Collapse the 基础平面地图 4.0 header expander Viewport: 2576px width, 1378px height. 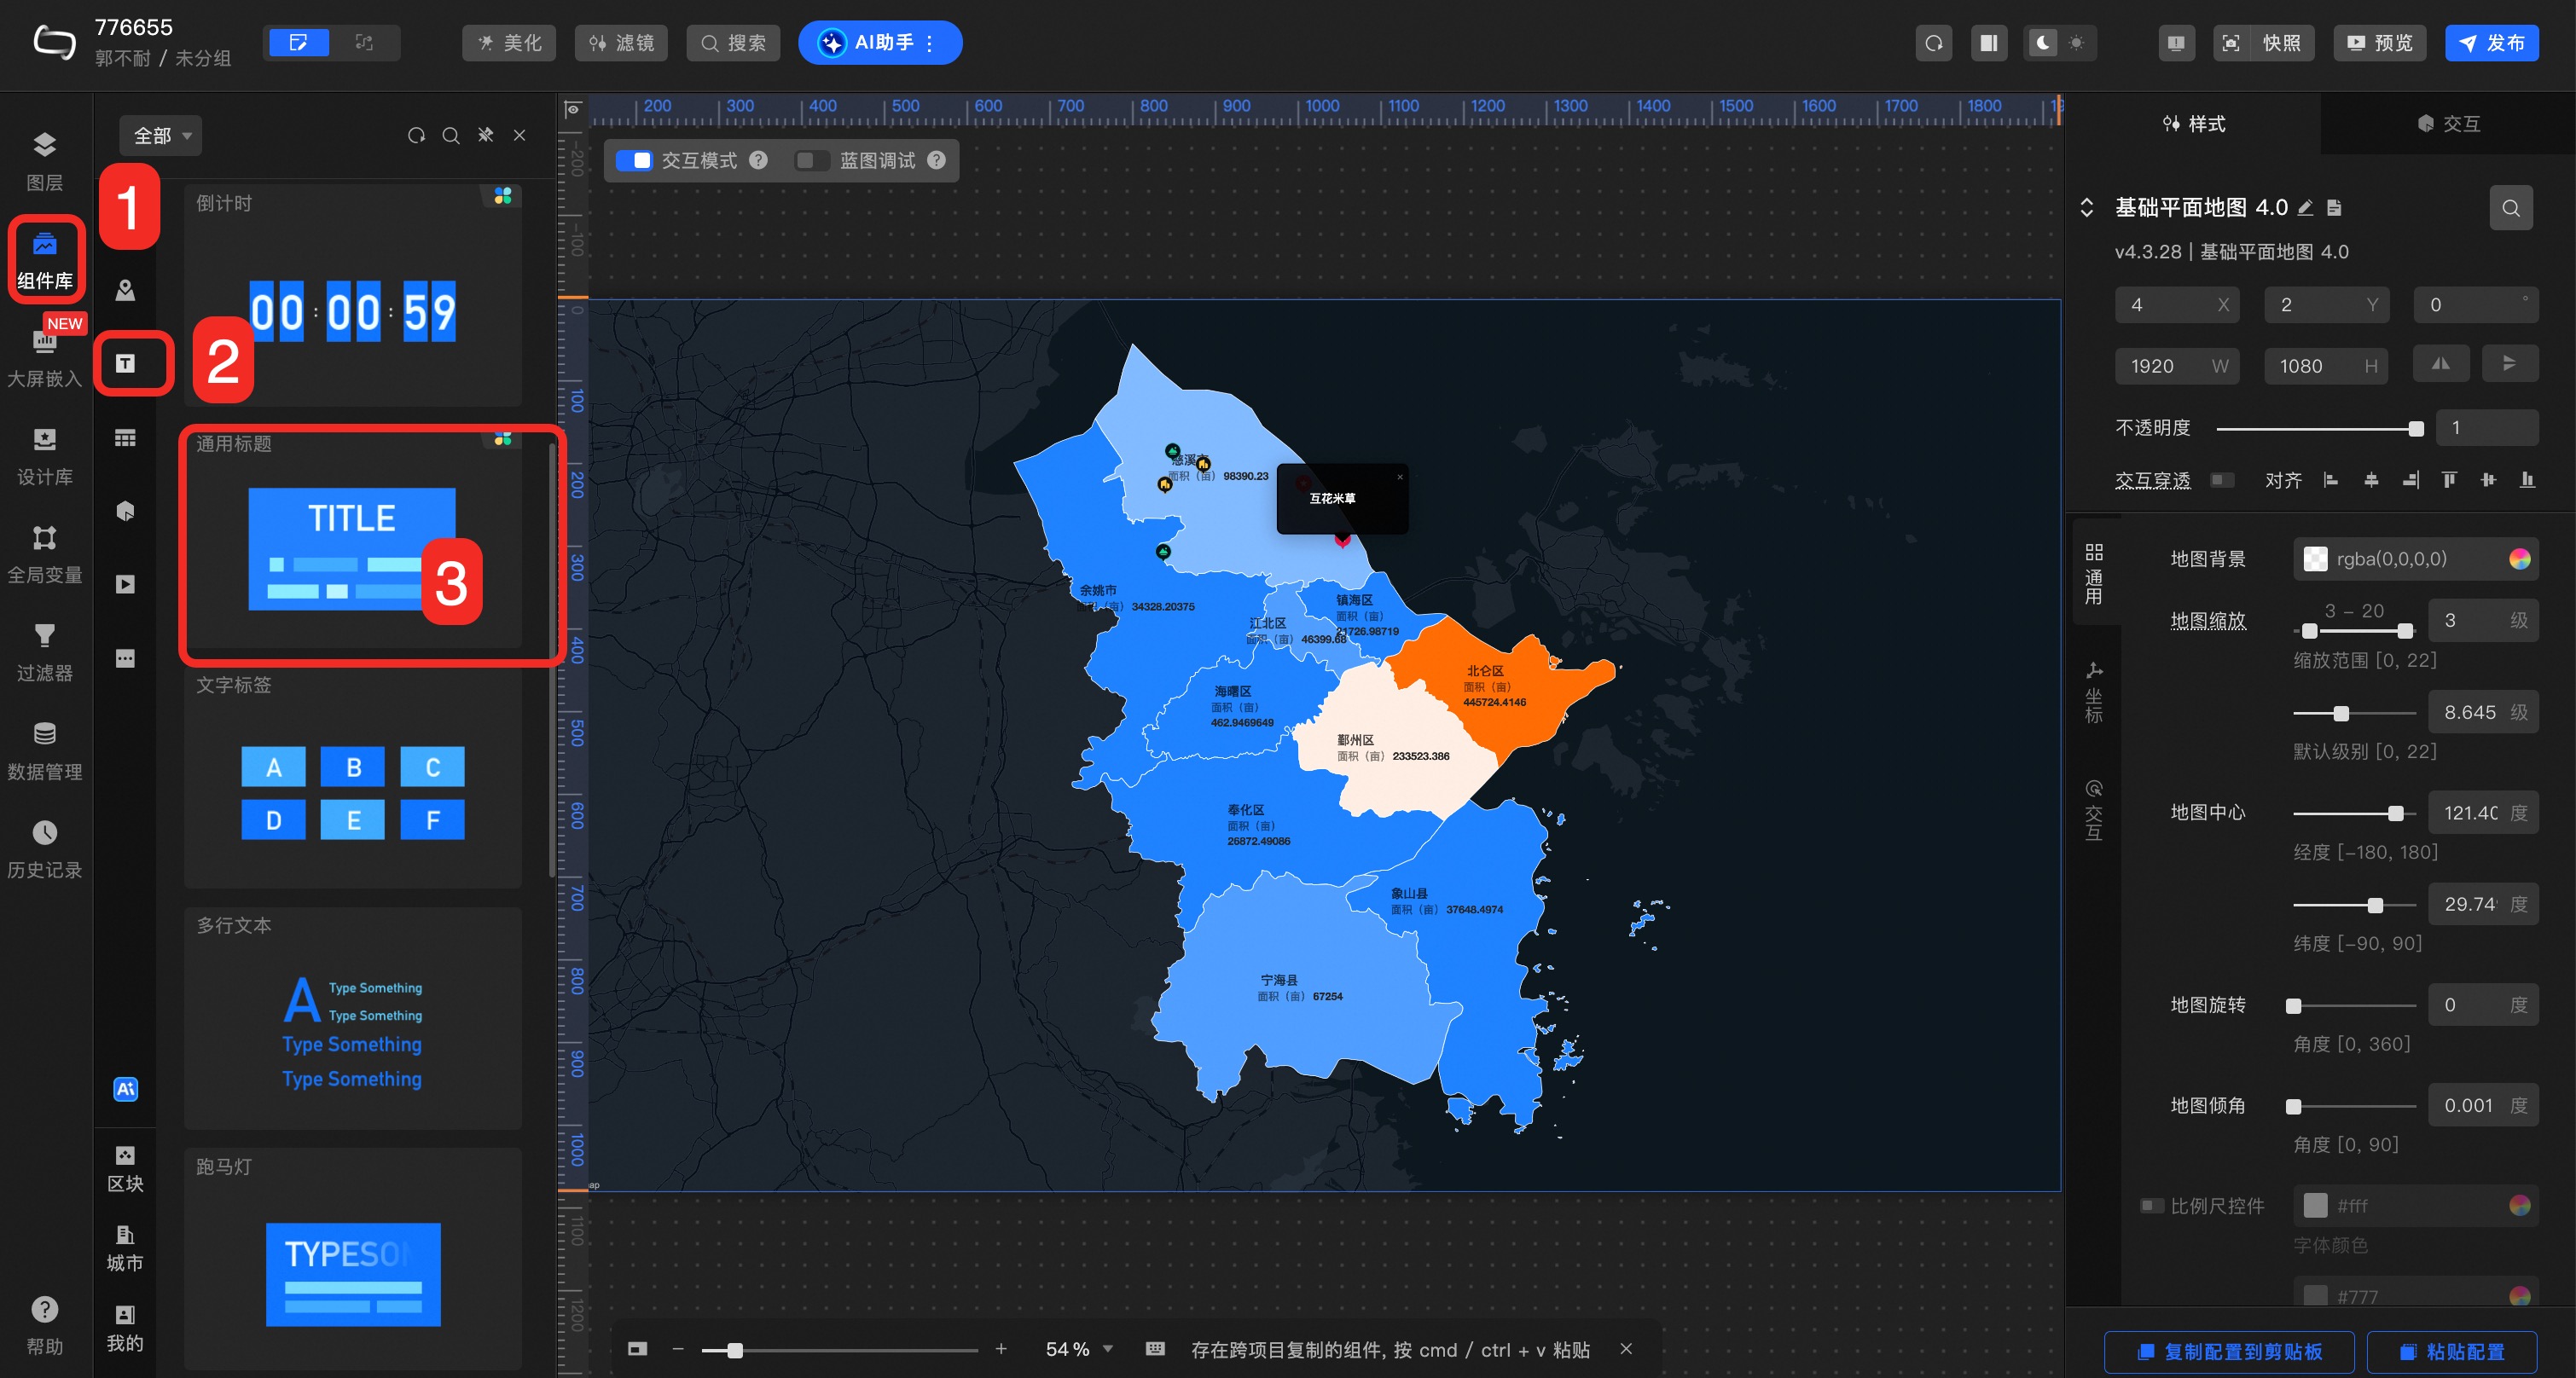tap(2086, 207)
